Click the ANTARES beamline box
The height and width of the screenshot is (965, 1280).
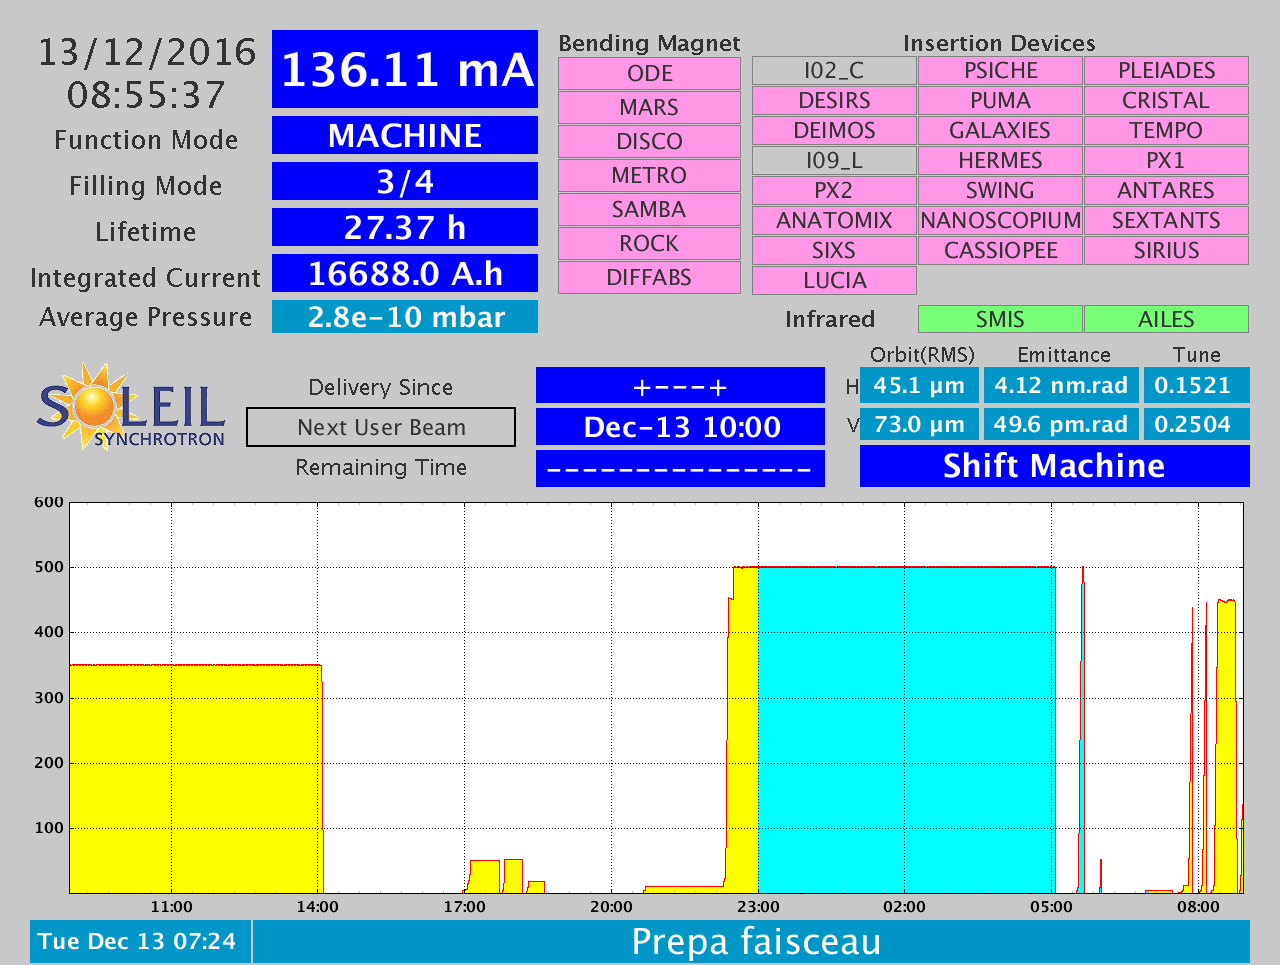click(1166, 190)
